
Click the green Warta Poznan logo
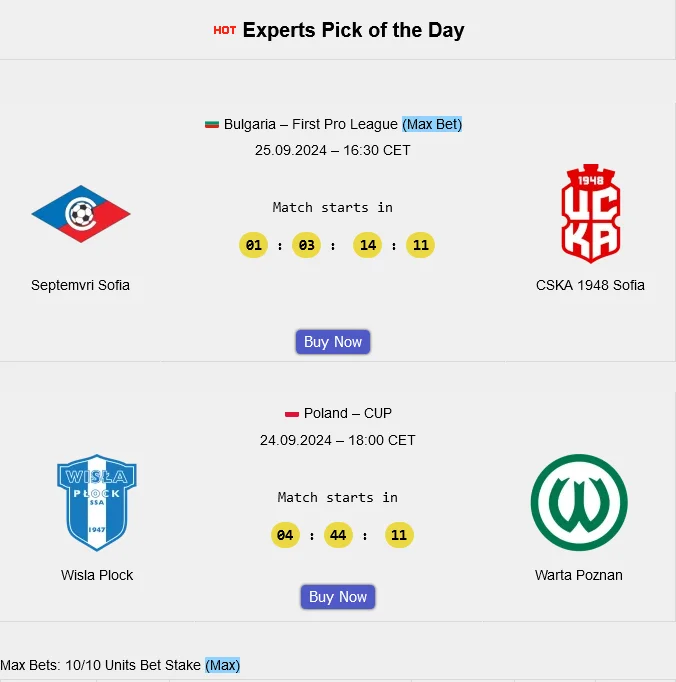pyautogui.click(x=579, y=502)
